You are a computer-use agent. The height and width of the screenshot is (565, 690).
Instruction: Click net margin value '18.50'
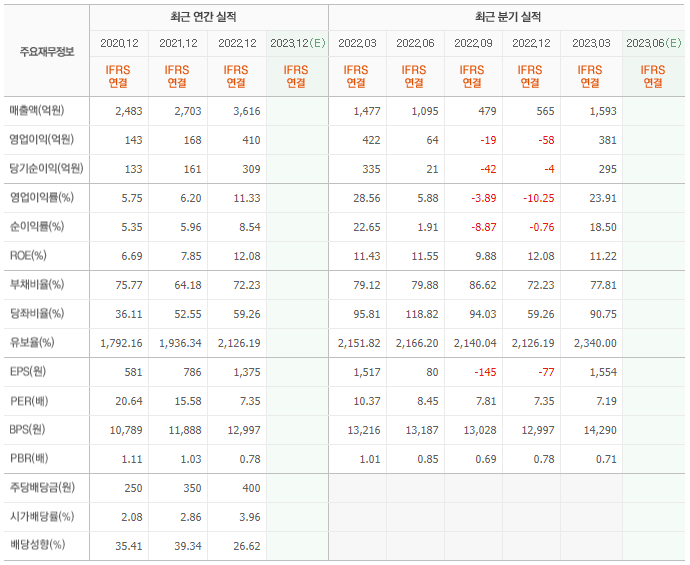[603, 227]
